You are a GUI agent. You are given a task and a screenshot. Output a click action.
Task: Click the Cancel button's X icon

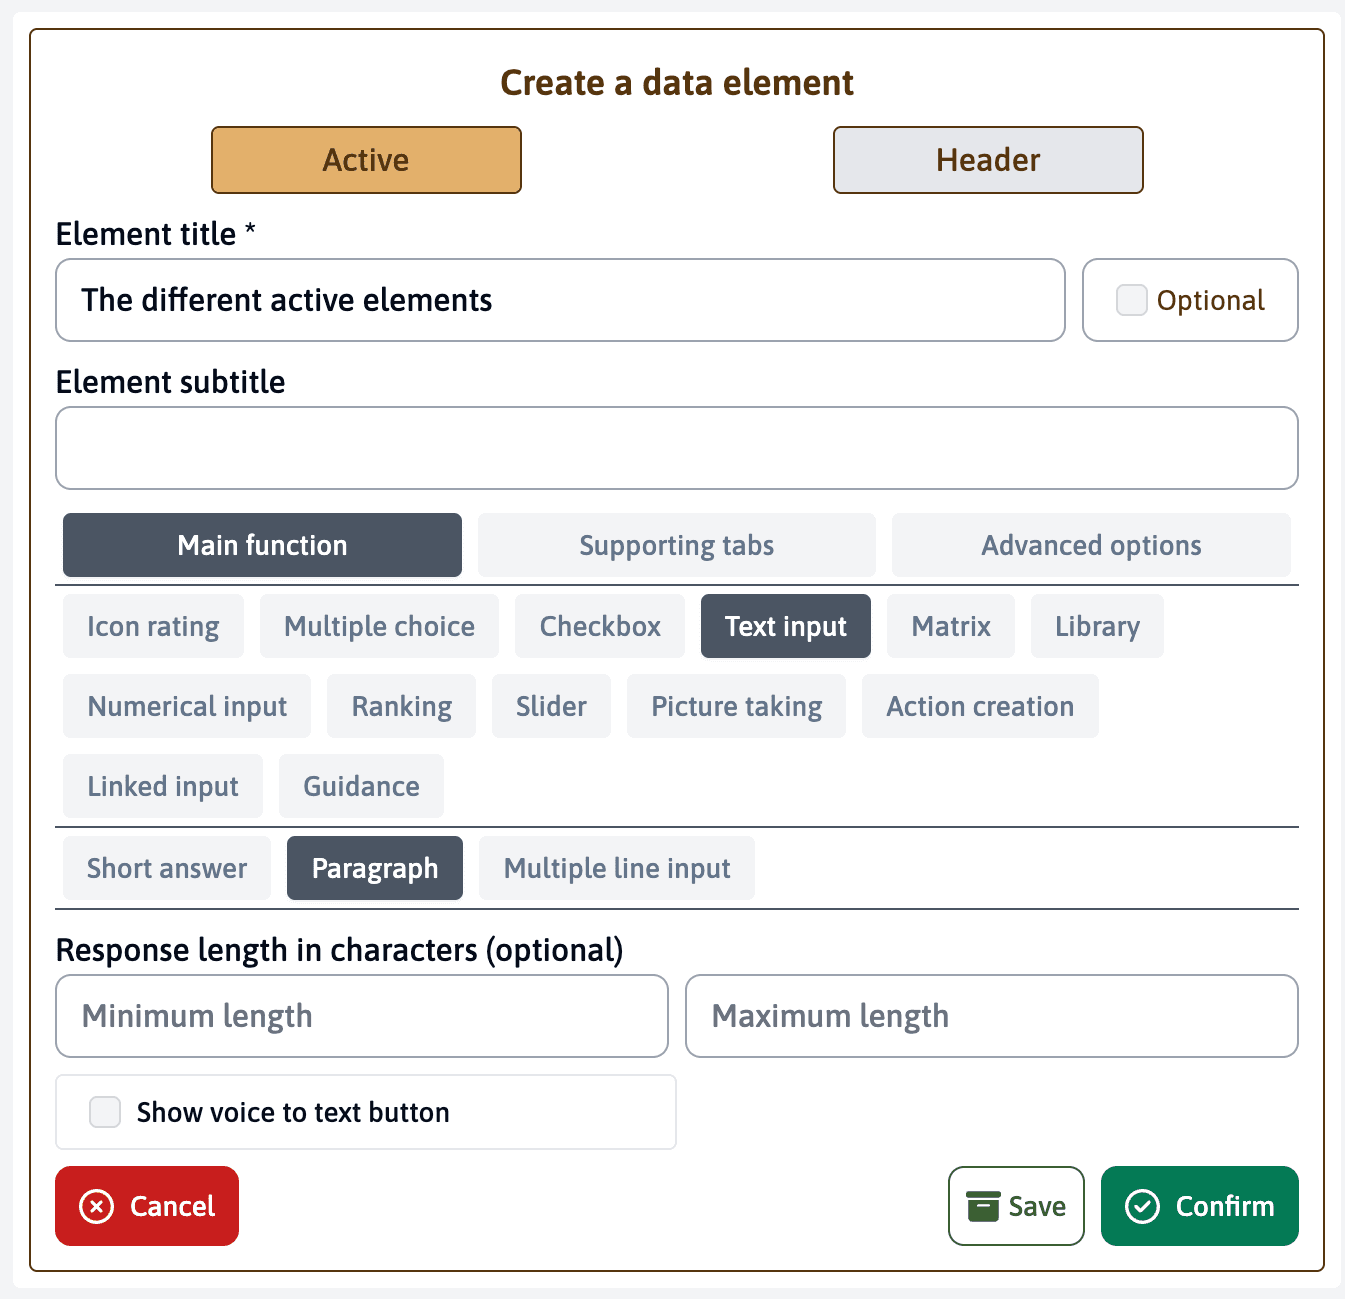pyautogui.click(x=96, y=1206)
